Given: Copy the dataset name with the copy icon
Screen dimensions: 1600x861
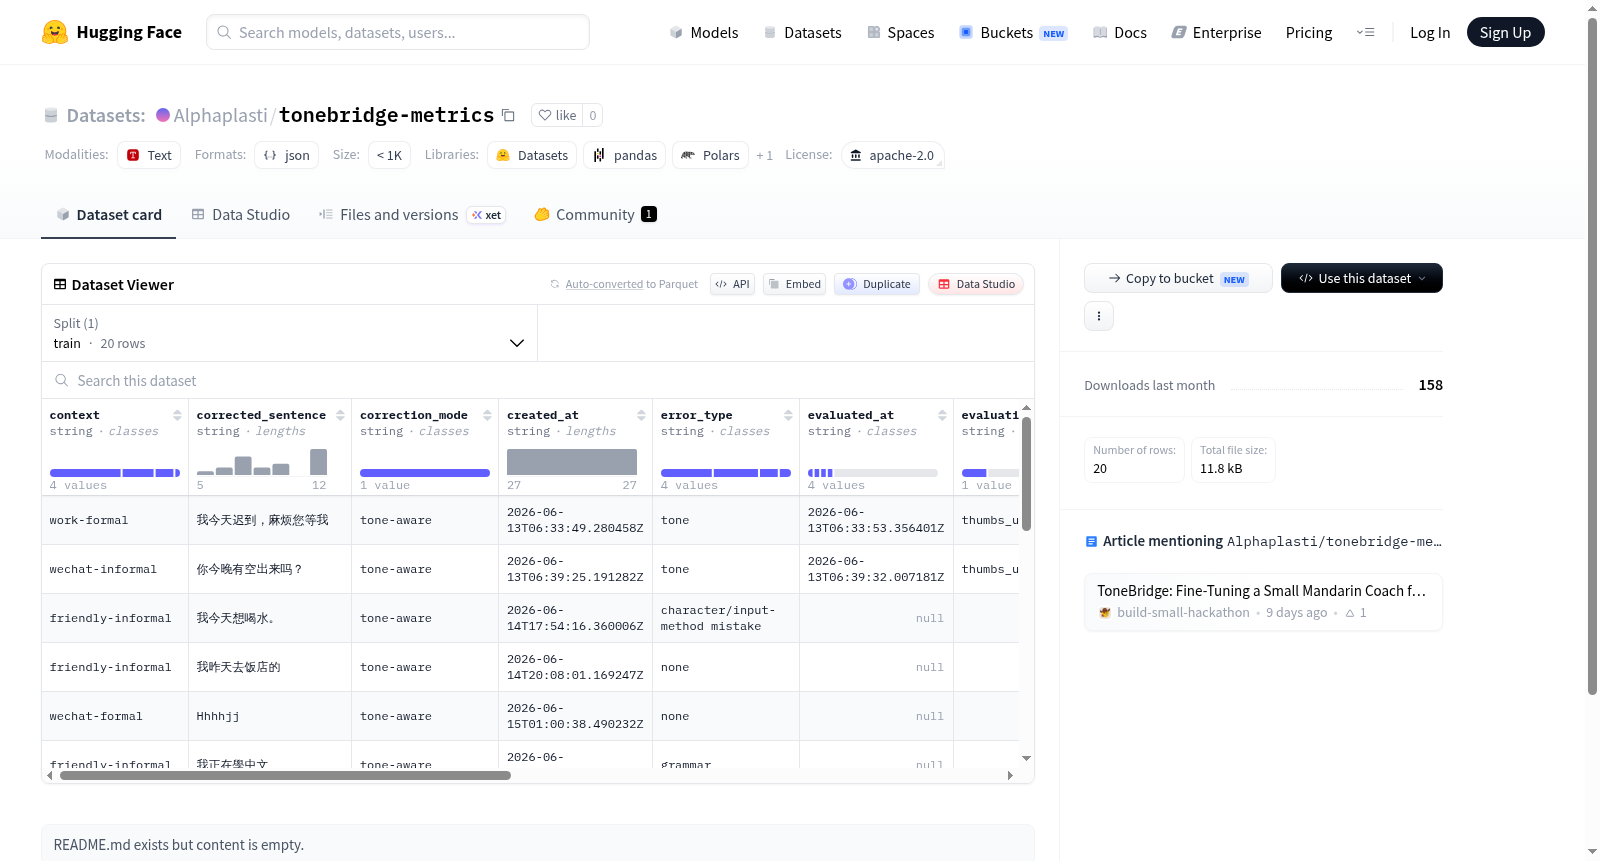Looking at the screenshot, I should click(x=508, y=115).
